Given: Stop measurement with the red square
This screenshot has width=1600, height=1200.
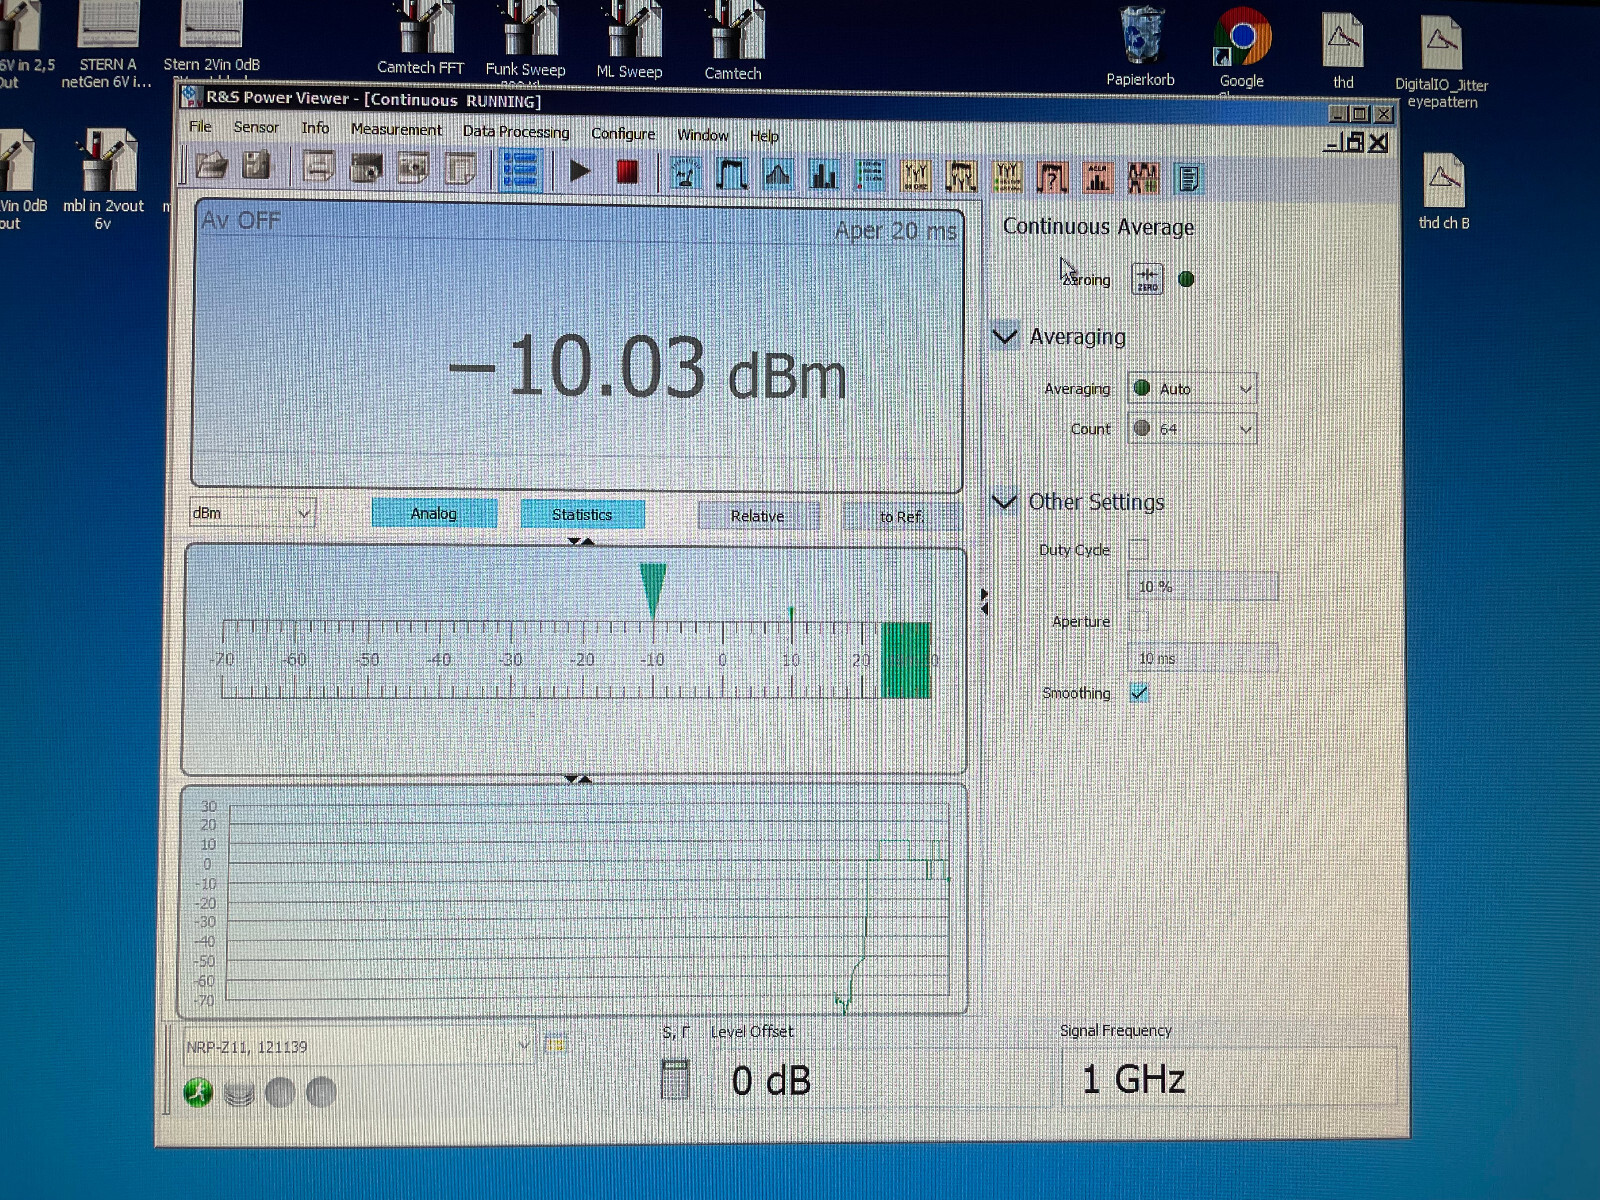Looking at the screenshot, I should click(627, 172).
